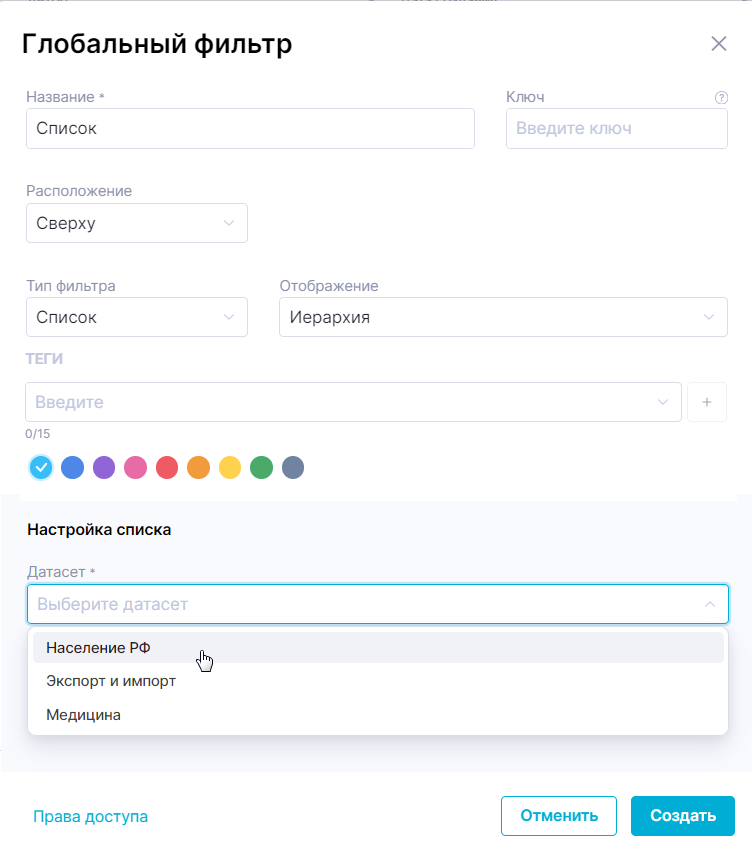The image size is (752, 854).
Task: Pick the blue color swatch
Action: pos(72,467)
